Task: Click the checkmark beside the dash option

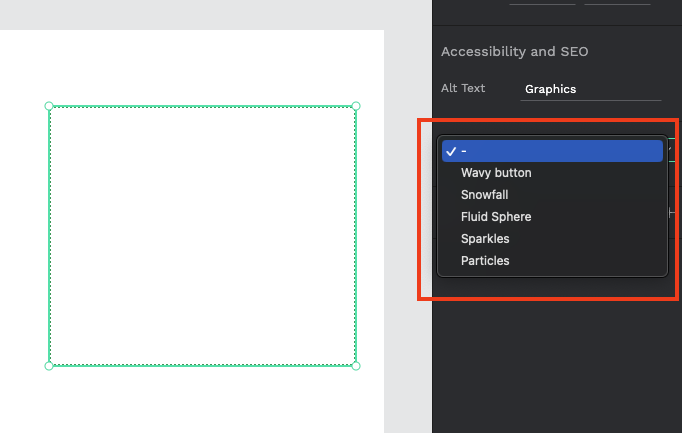Action: 451,151
